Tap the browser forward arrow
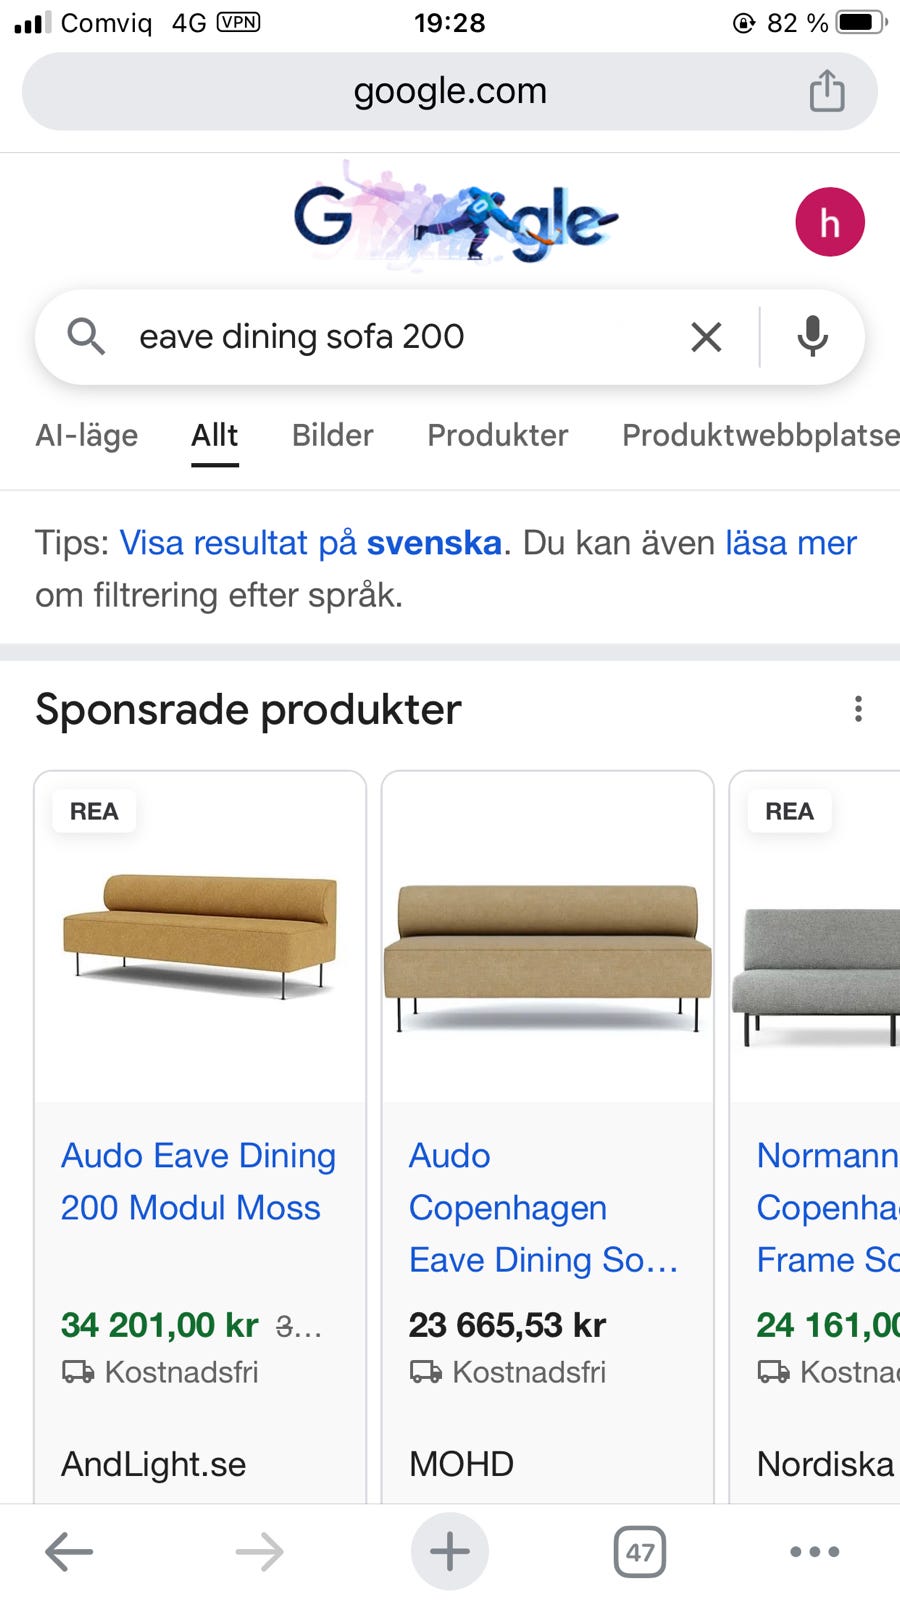Viewport: 900px width, 1600px height. click(x=259, y=1551)
